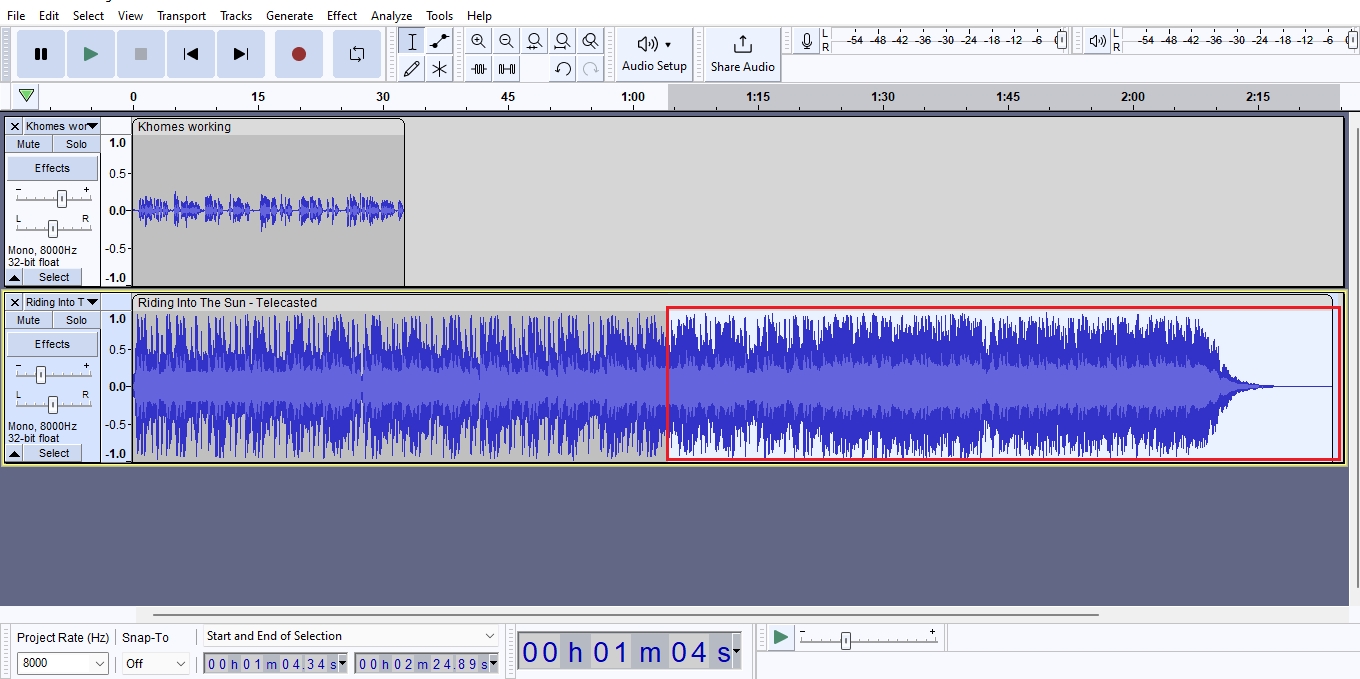Click the Skip to End button
The image size is (1360, 679).
[240, 54]
